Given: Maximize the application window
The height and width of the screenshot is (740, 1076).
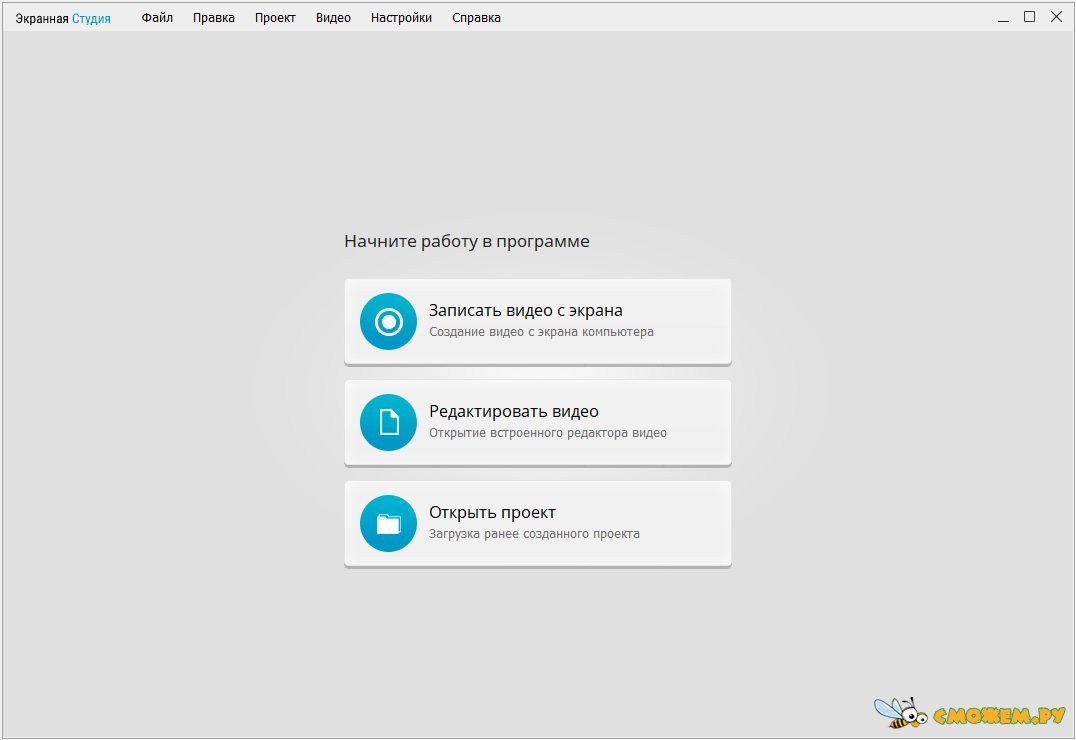Looking at the screenshot, I should [1029, 17].
